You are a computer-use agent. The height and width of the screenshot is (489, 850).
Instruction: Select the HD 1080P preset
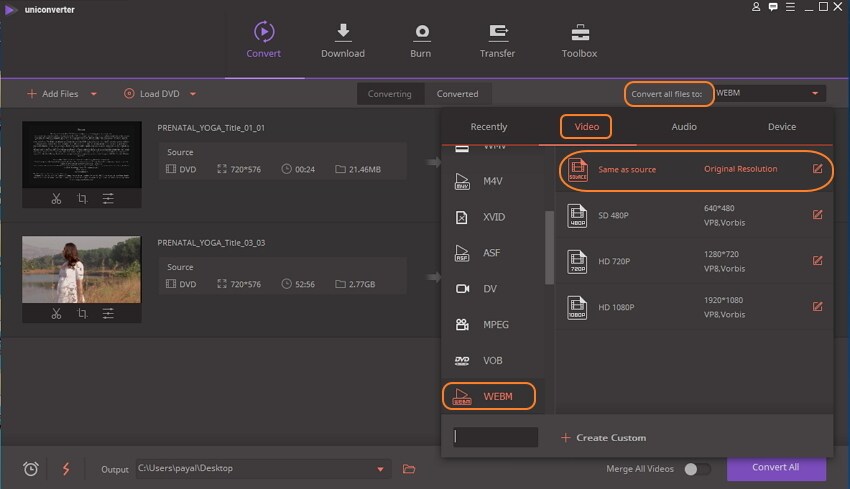(694, 307)
